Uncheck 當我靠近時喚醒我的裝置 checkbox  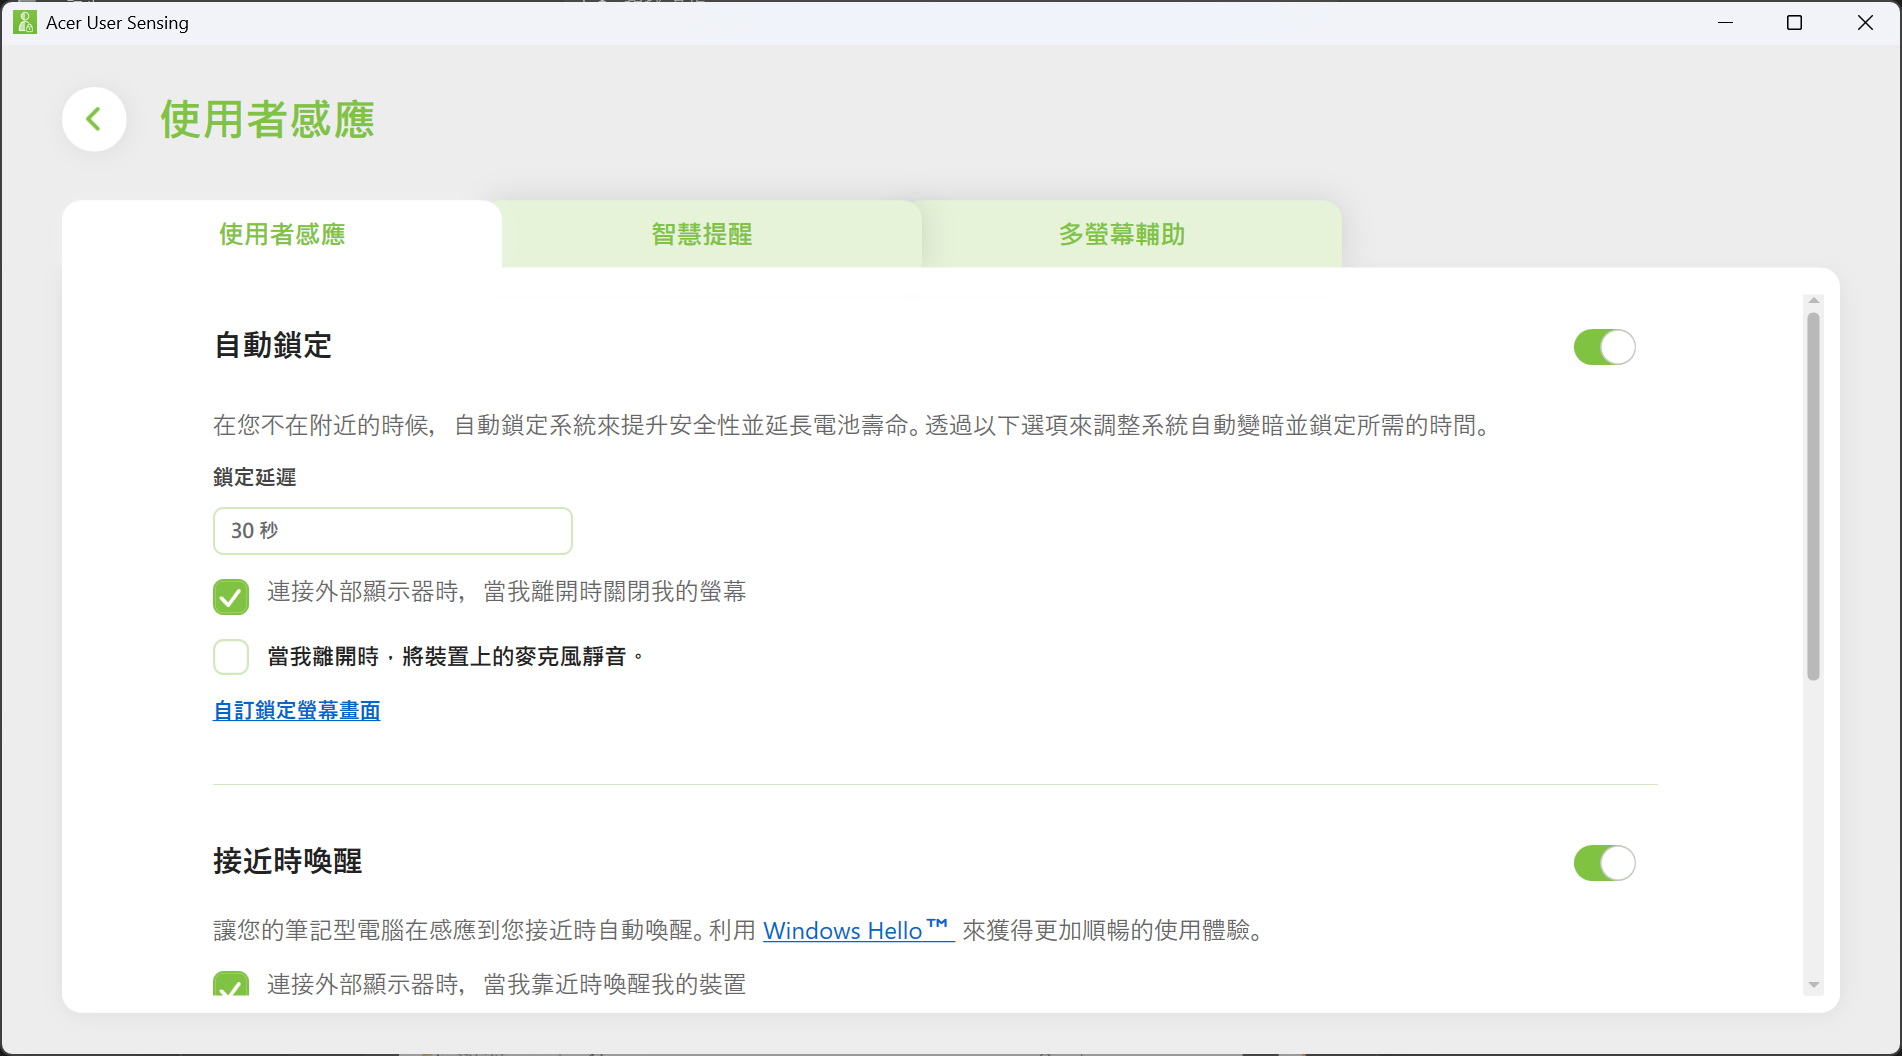click(x=231, y=985)
